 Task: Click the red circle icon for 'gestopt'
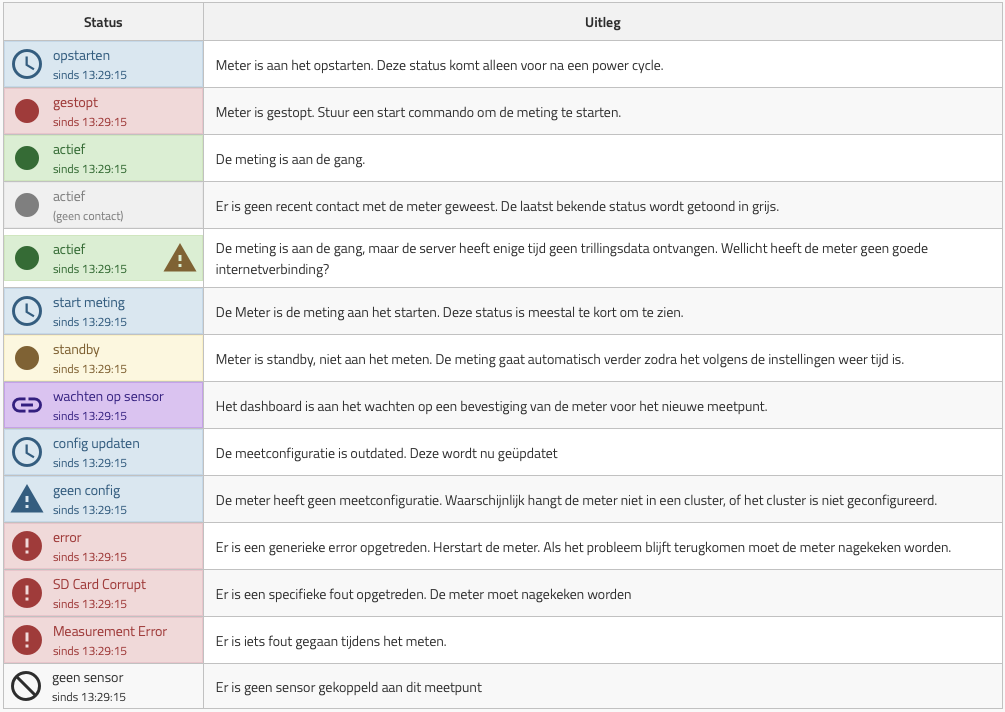click(27, 111)
